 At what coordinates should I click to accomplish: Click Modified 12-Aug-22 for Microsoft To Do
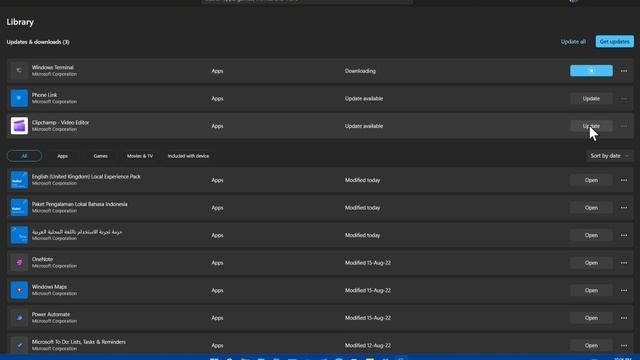(368, 345)
